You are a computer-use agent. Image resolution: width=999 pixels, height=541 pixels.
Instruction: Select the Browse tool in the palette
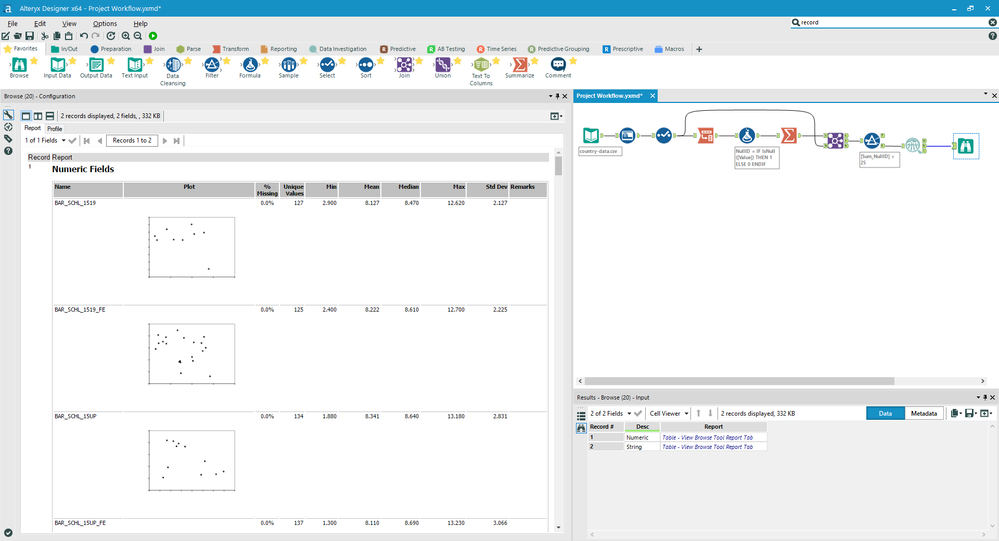click(19, 68)
